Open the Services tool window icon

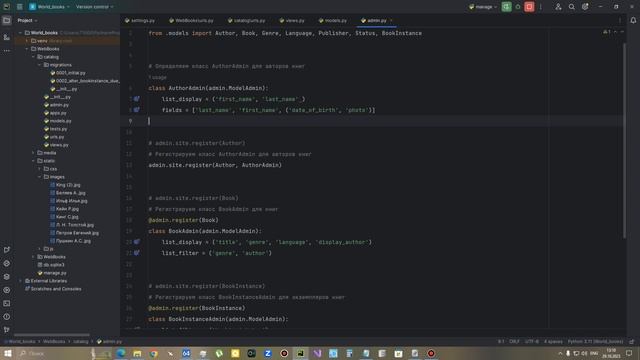pyautogui.click(x=7, y=290)
